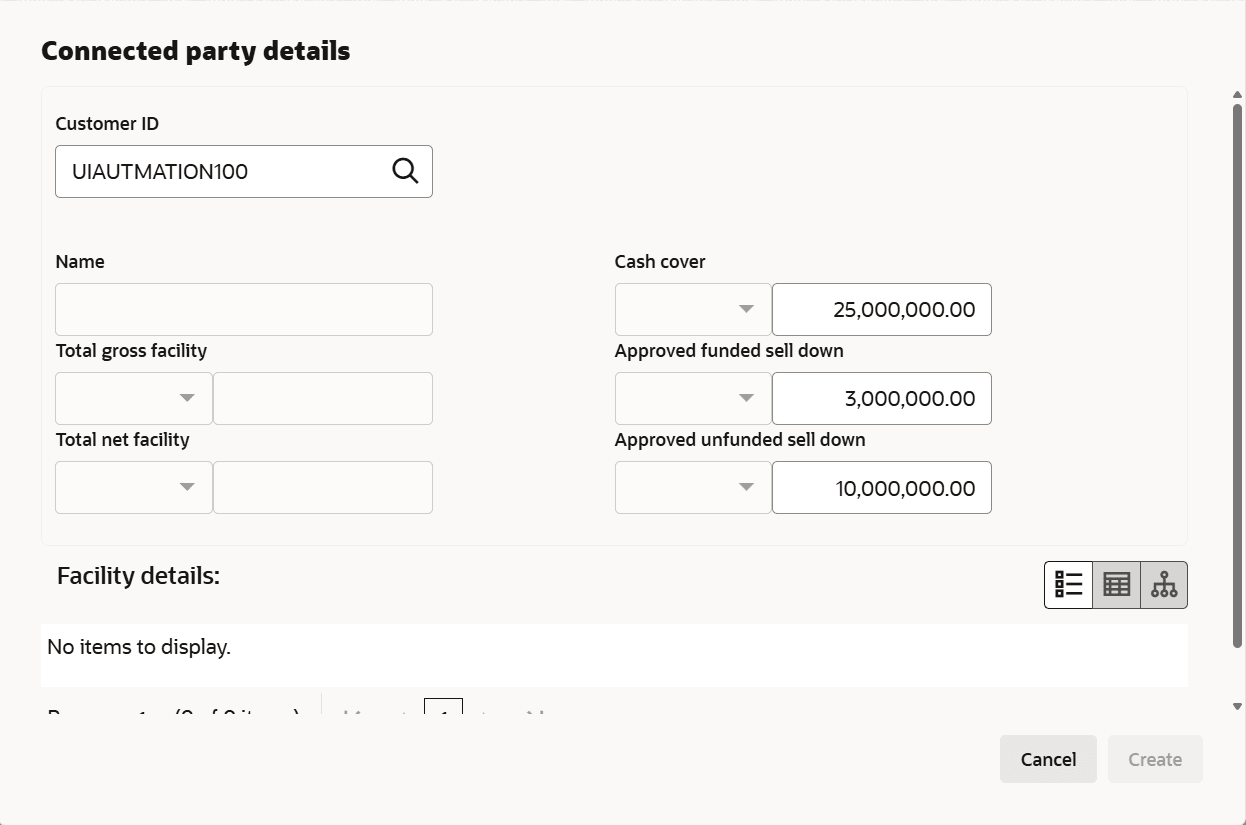Click the vertical scrollbar thumb
The image size is (1246, 825).
pos(1237,370)
